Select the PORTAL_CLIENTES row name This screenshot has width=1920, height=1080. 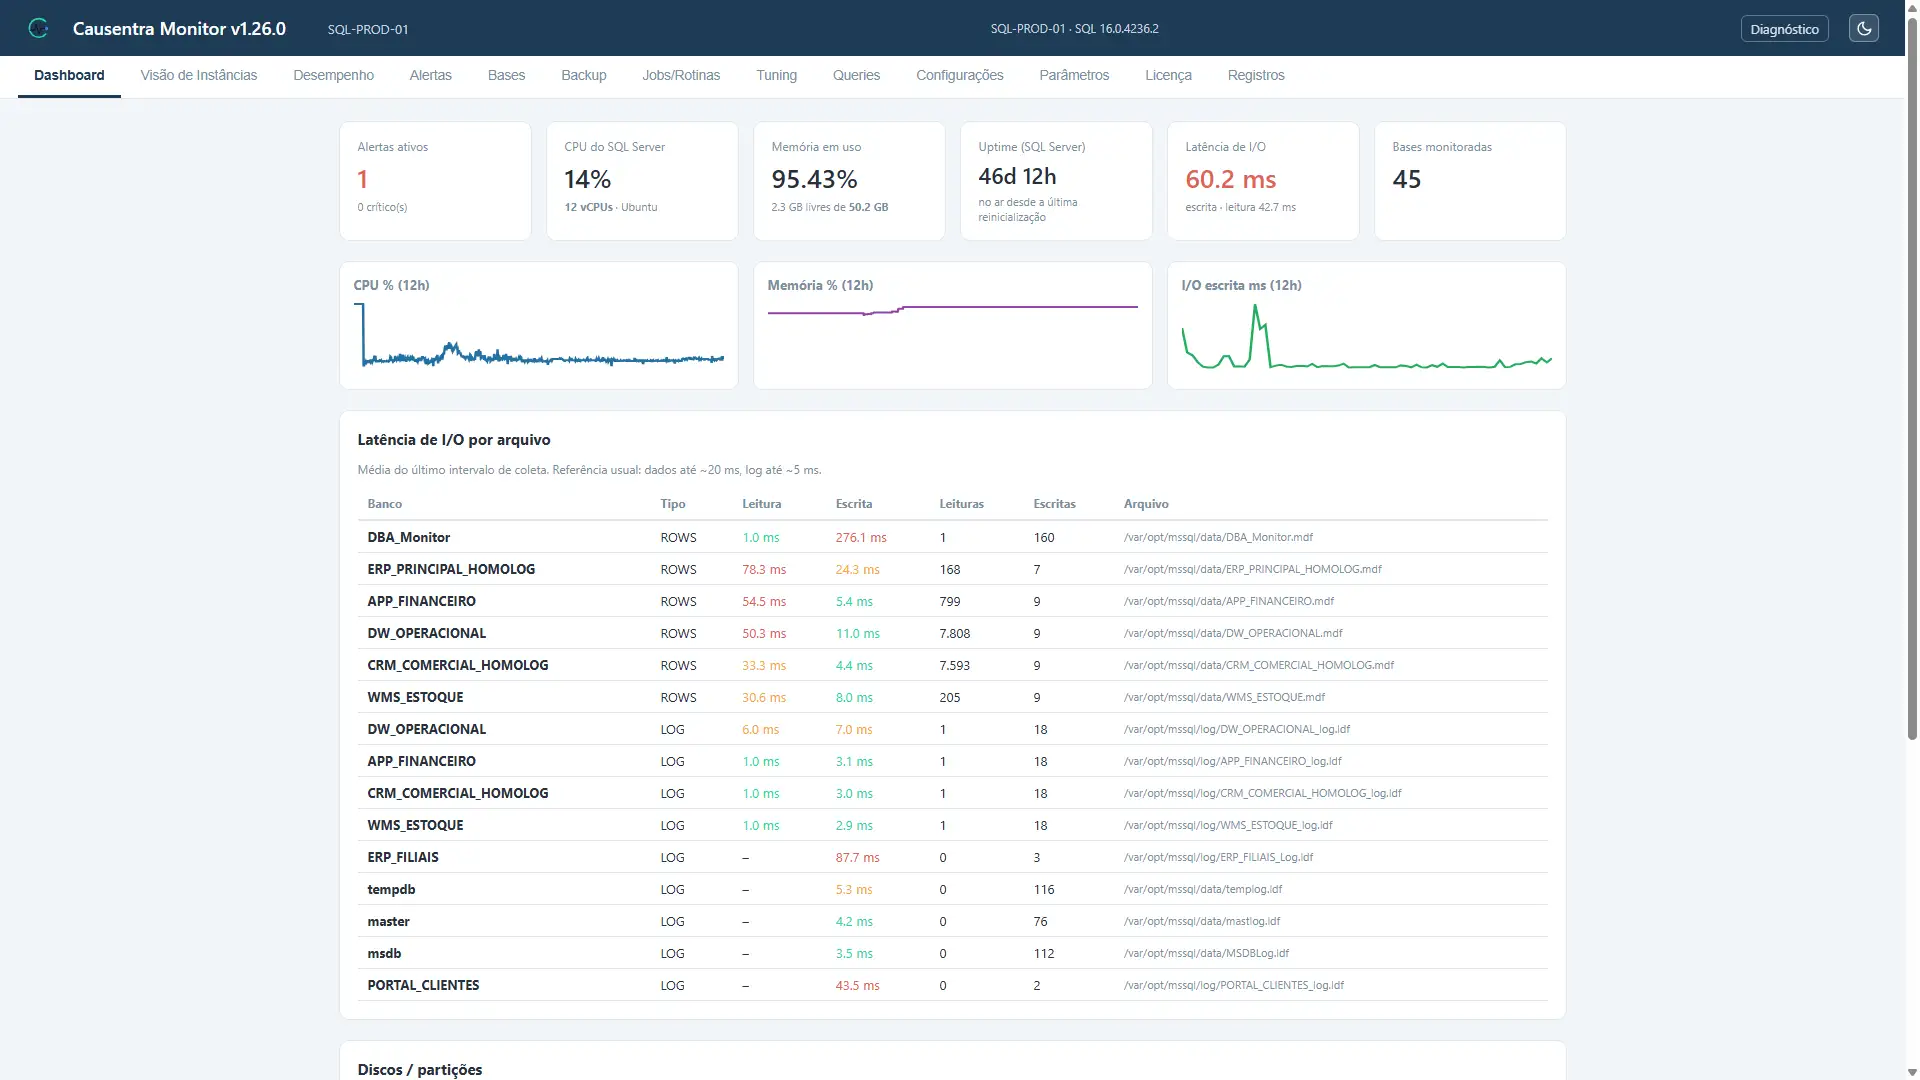(423, 985)
